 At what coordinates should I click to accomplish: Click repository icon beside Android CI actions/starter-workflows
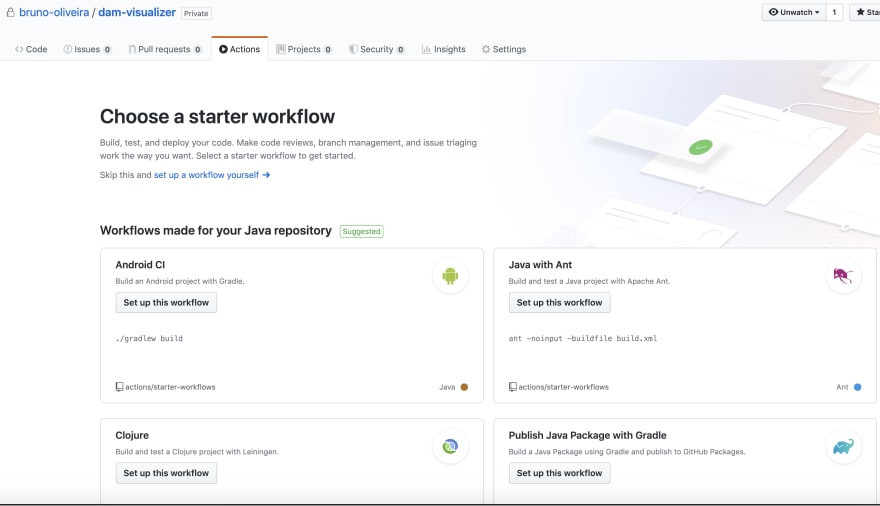119,387
